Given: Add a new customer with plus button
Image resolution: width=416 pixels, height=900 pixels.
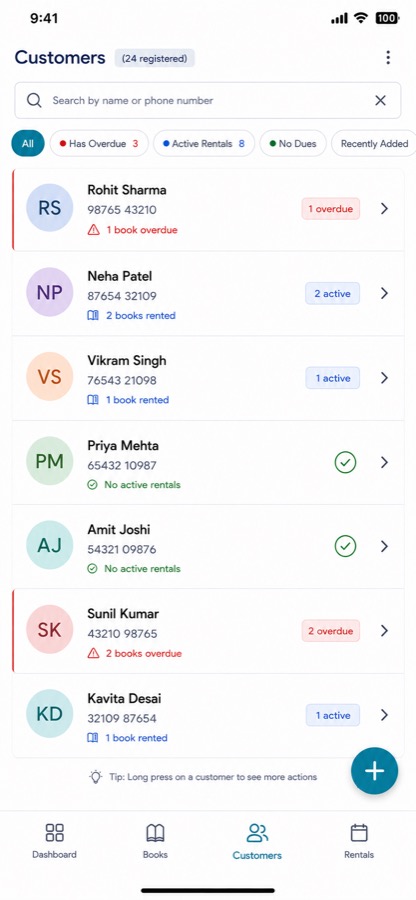Looking at the screenshot, I should 374,771.
